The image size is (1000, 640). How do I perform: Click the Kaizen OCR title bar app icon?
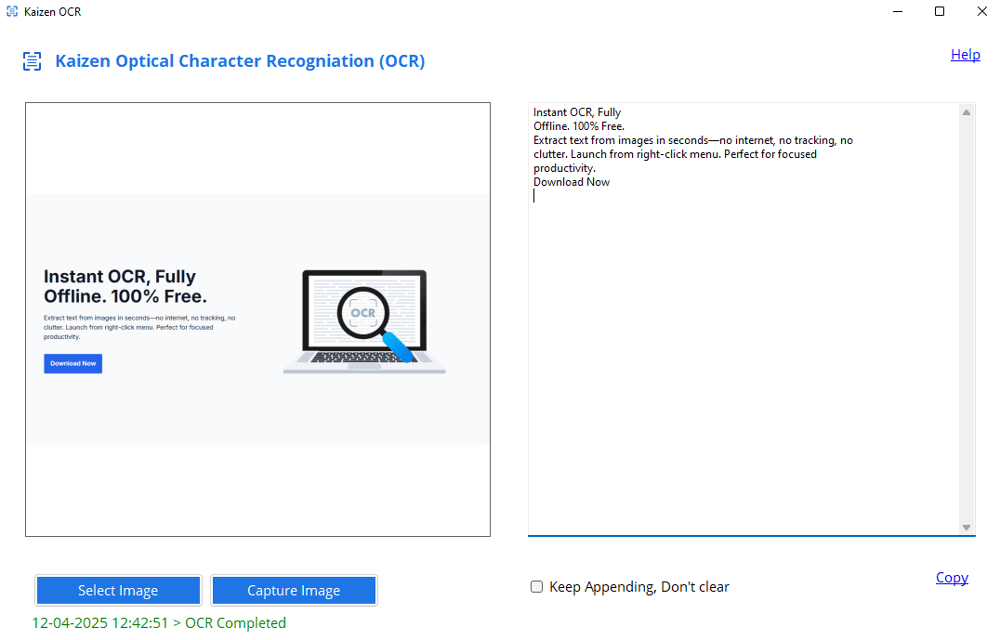click(12, 12)
